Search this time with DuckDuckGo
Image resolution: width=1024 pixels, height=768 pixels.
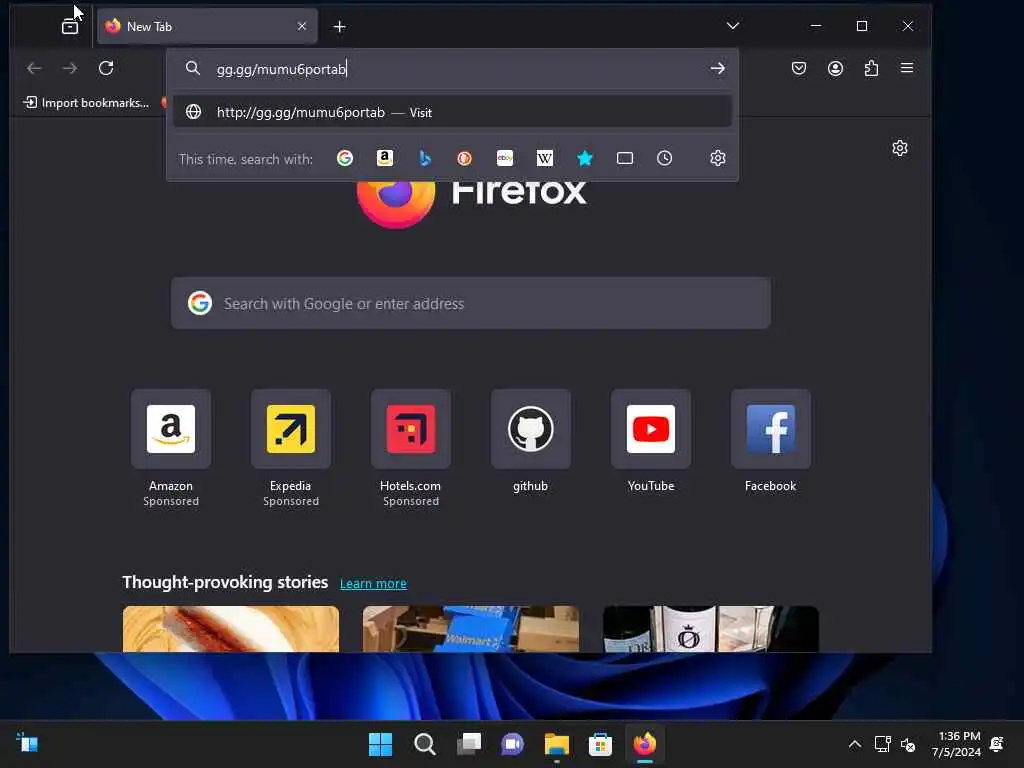click(x=464, y=158)
